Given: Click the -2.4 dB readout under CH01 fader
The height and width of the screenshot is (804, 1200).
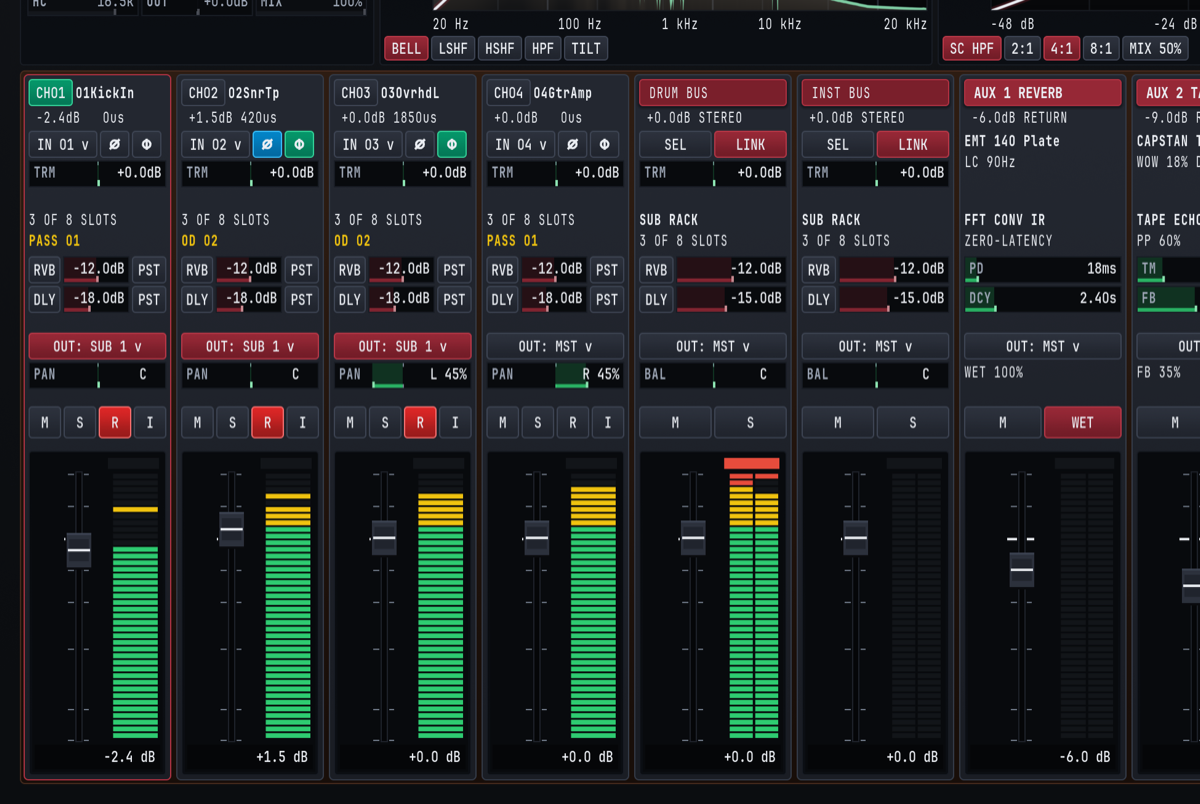Looking at the screenshot, I should point(130,757).
